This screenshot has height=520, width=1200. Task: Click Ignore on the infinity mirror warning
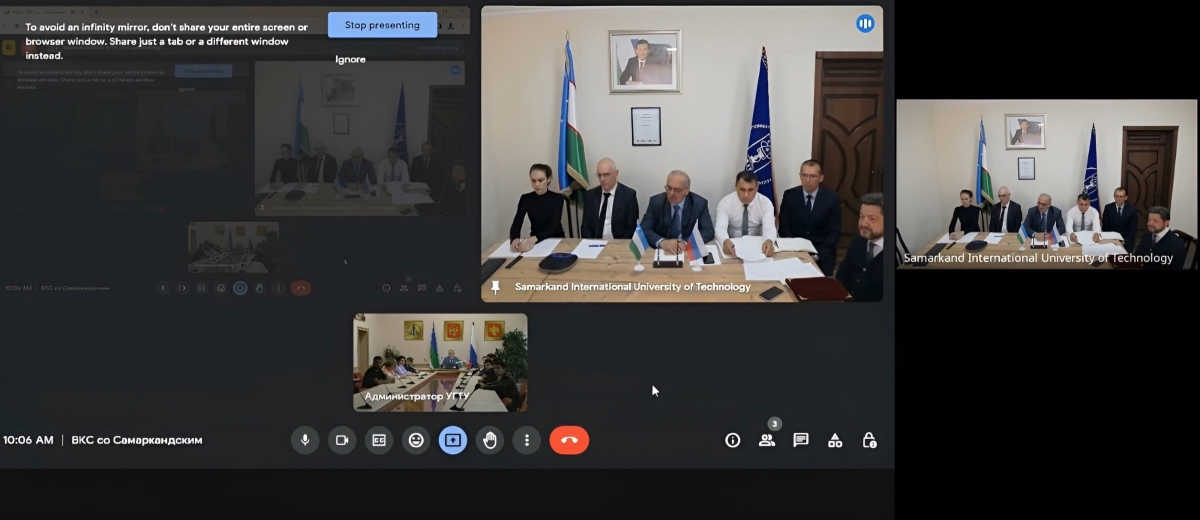(350, 59)
